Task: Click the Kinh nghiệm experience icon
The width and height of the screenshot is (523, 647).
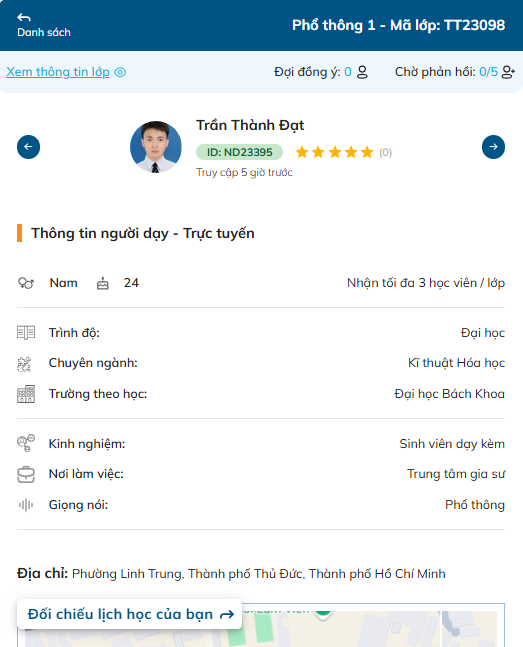Action: point(26,443)
